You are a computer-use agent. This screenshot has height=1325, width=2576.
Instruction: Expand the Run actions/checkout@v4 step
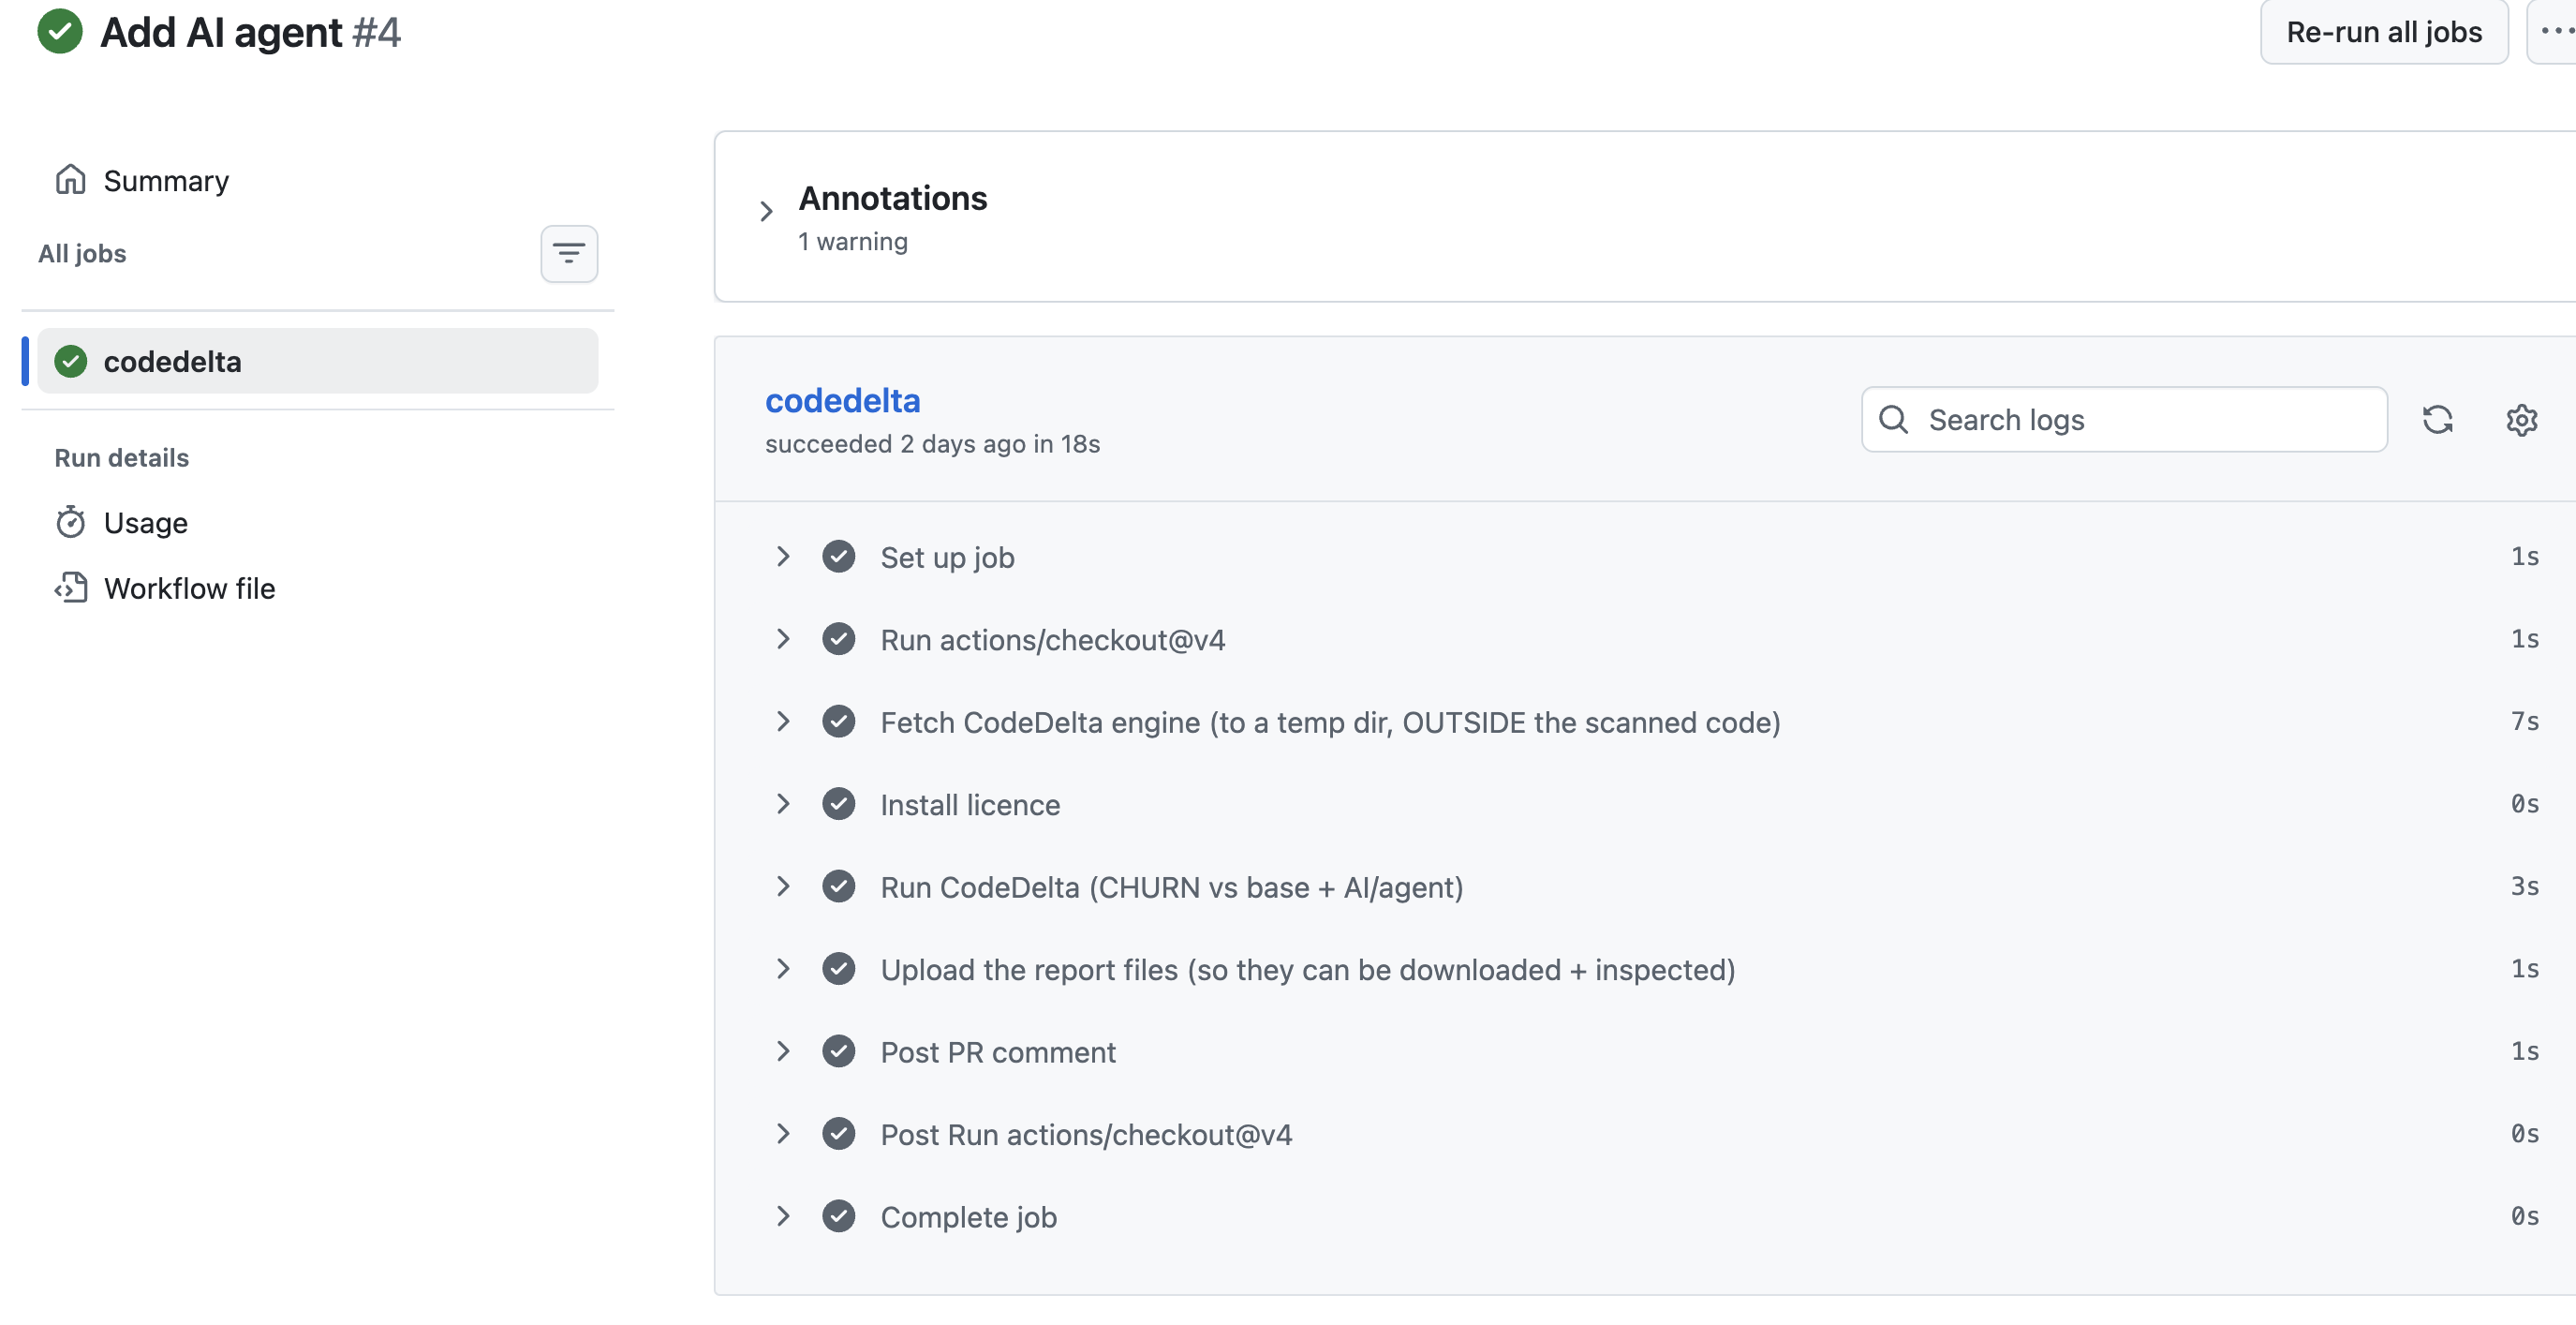[x=783, y=639]
